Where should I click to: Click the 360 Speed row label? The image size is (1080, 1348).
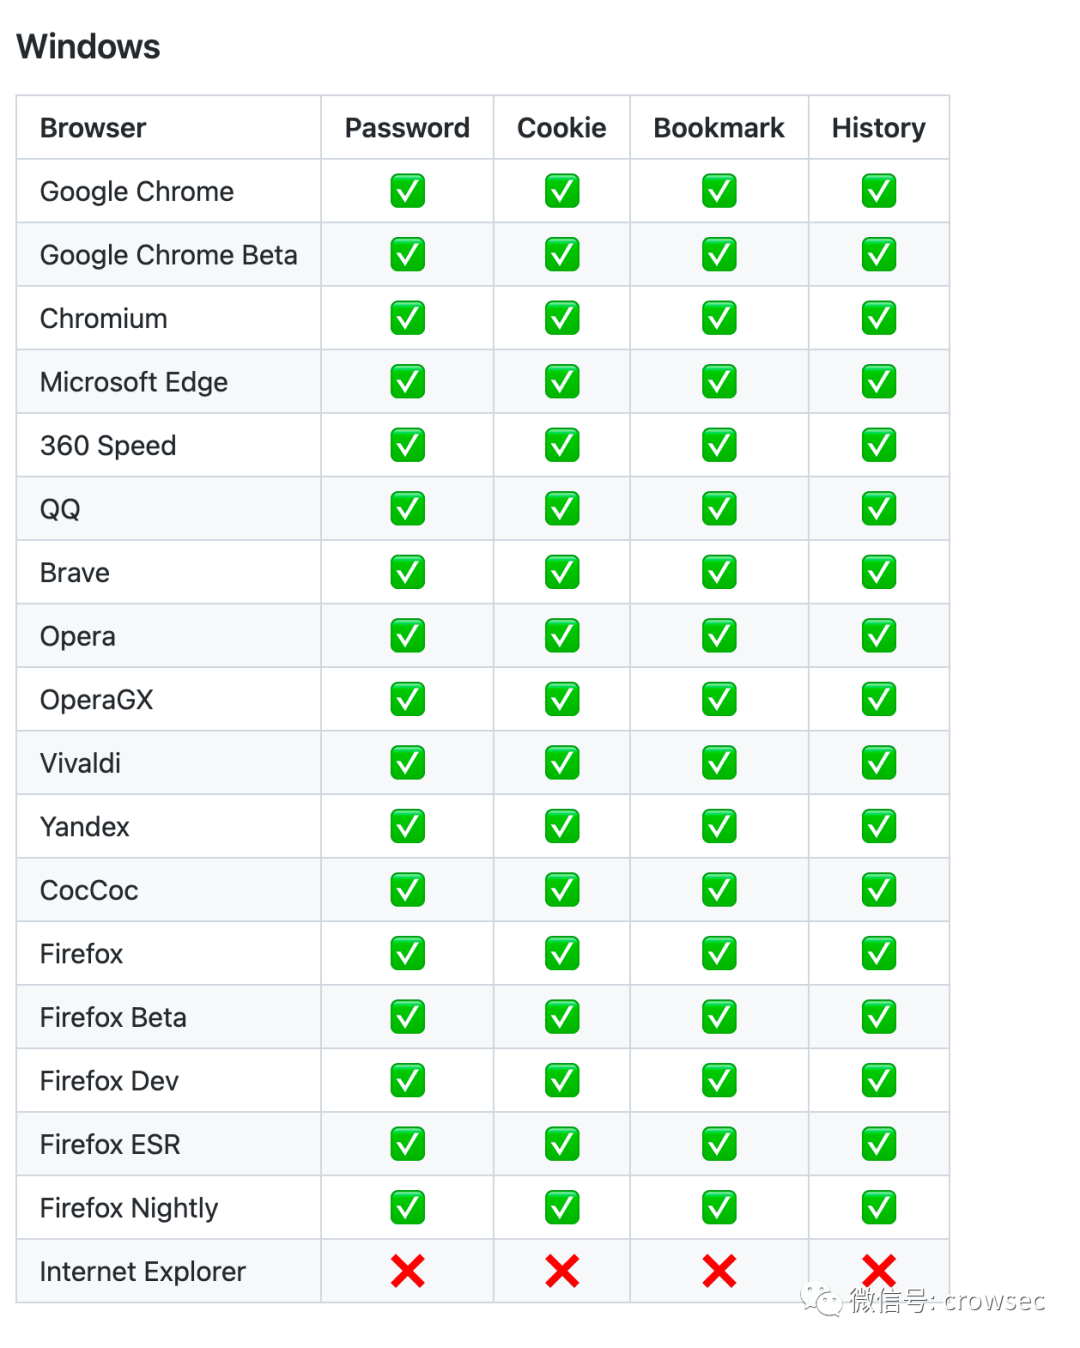[x=108, y=446]
